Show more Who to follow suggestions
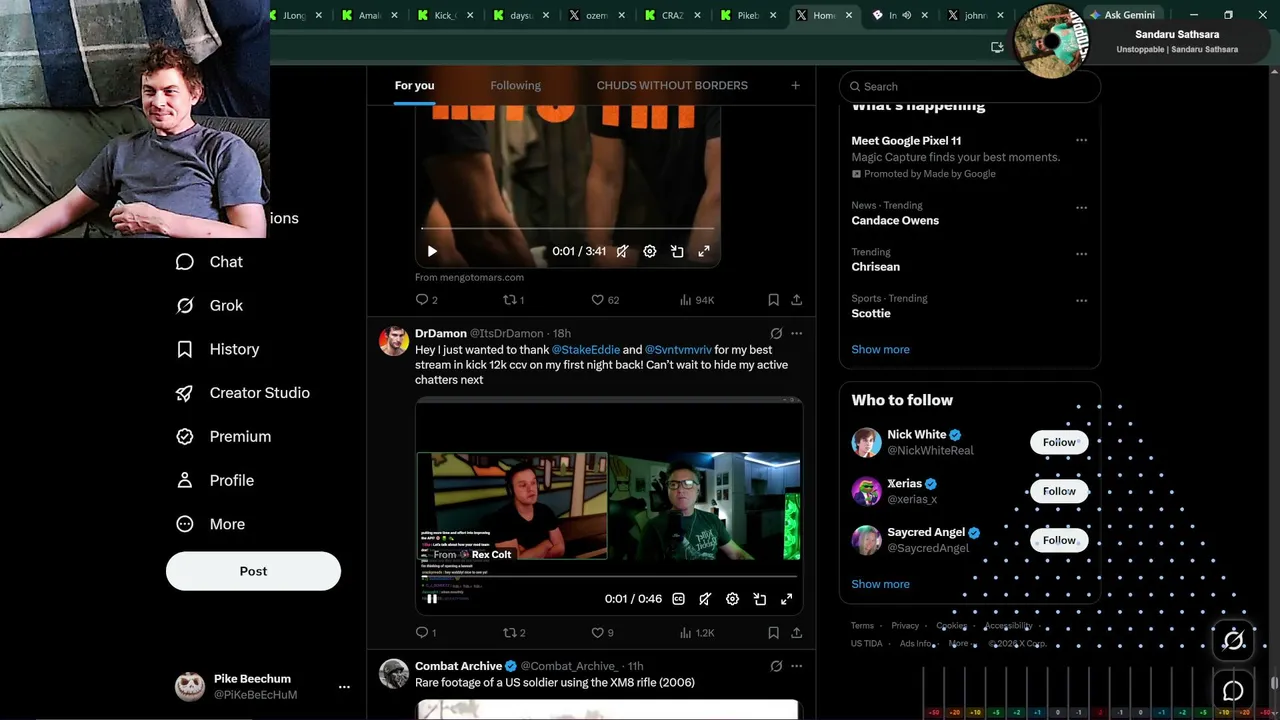The image size is (1280, 720). (880, 584)
